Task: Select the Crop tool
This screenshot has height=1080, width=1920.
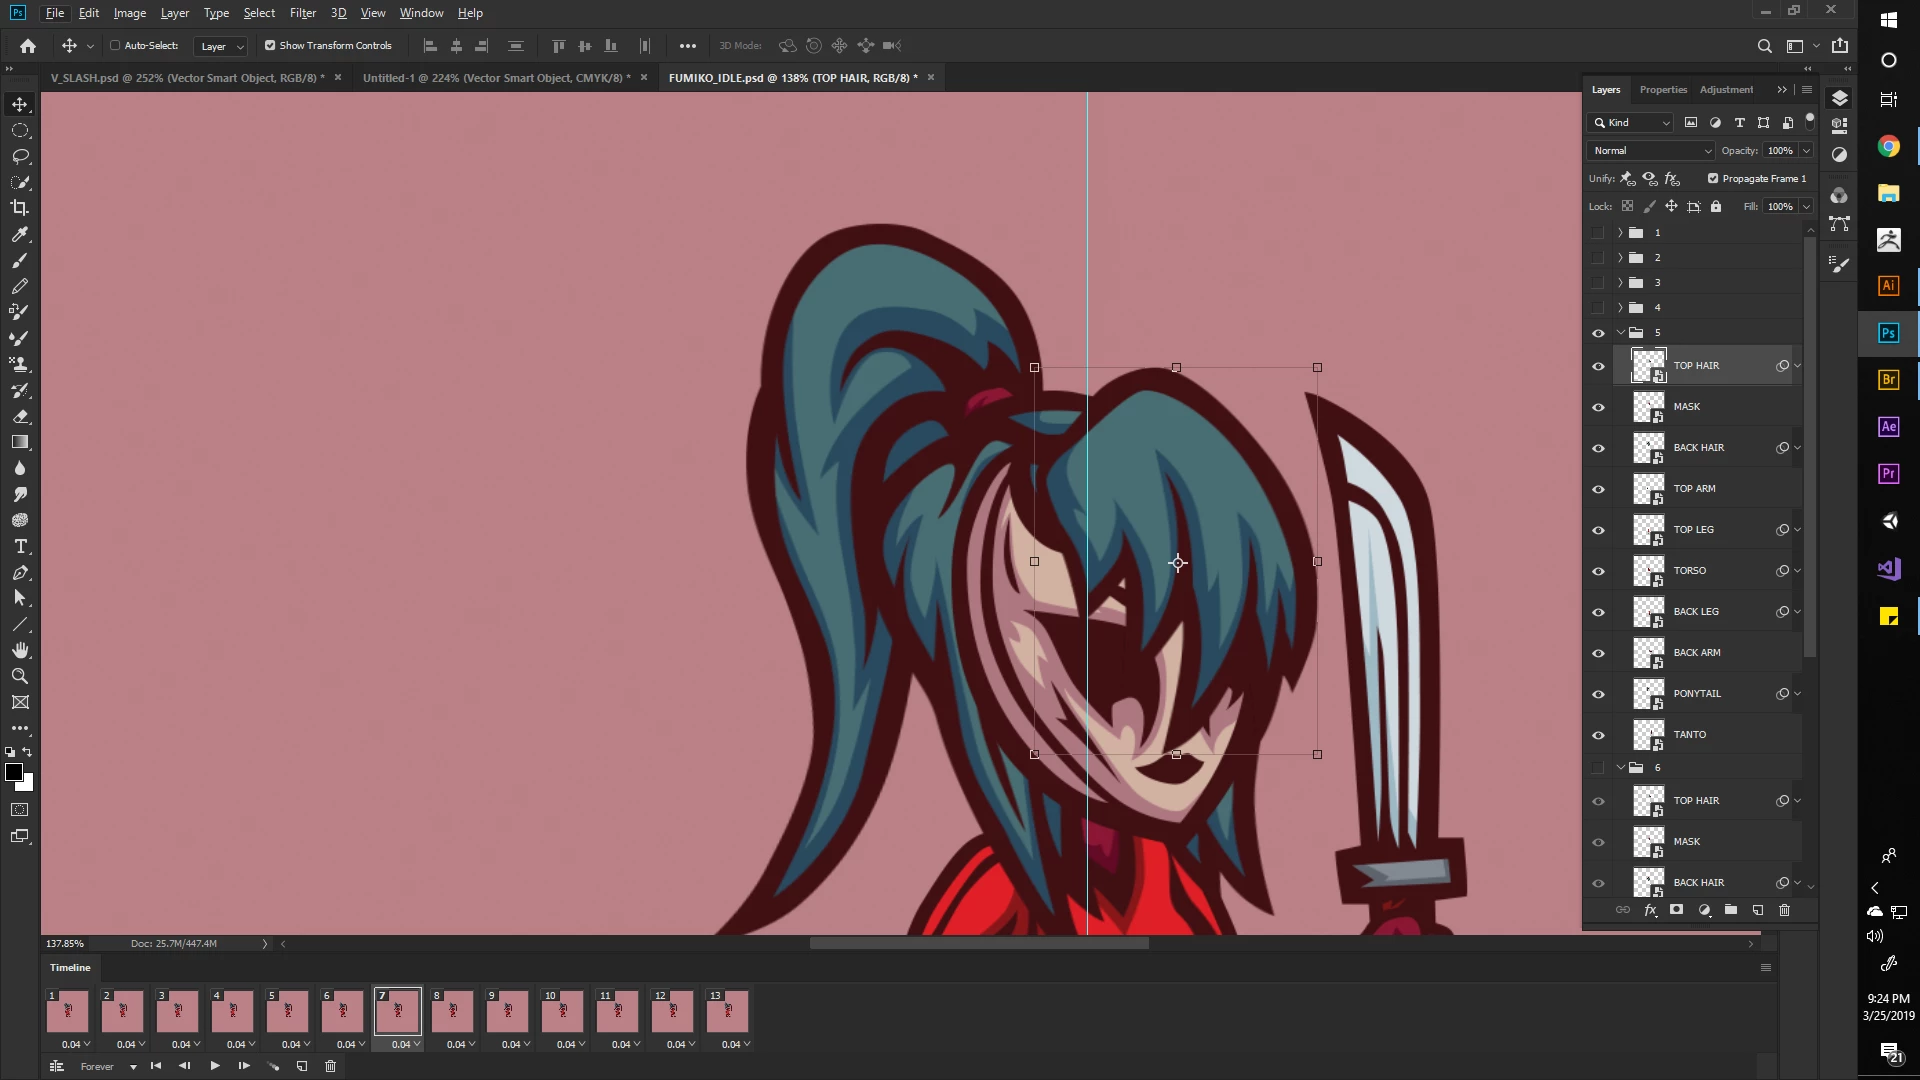Action: click(x=20, y=208)
